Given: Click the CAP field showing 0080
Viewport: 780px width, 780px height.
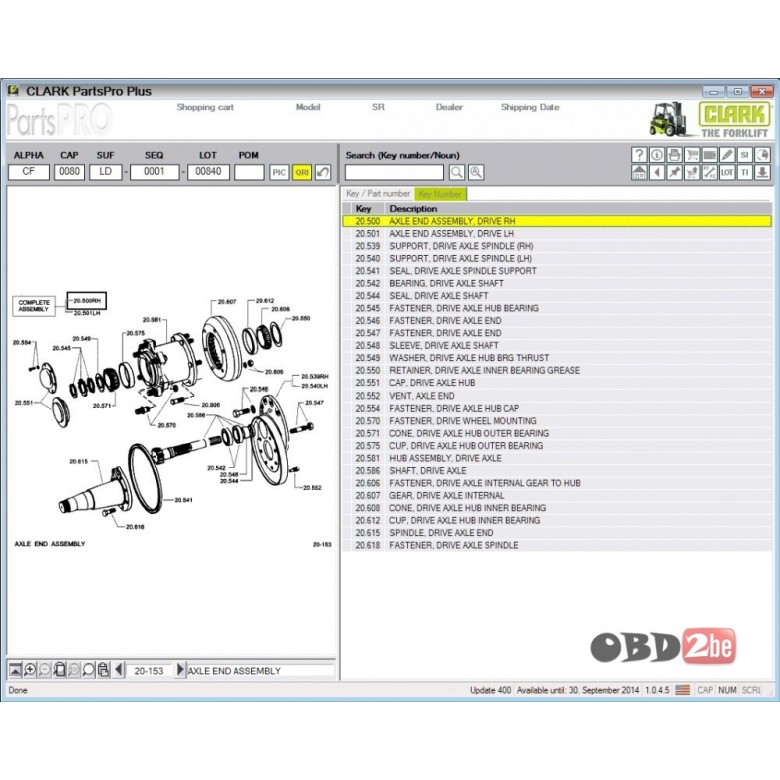Looking at the screenshot, I should 69,172.
